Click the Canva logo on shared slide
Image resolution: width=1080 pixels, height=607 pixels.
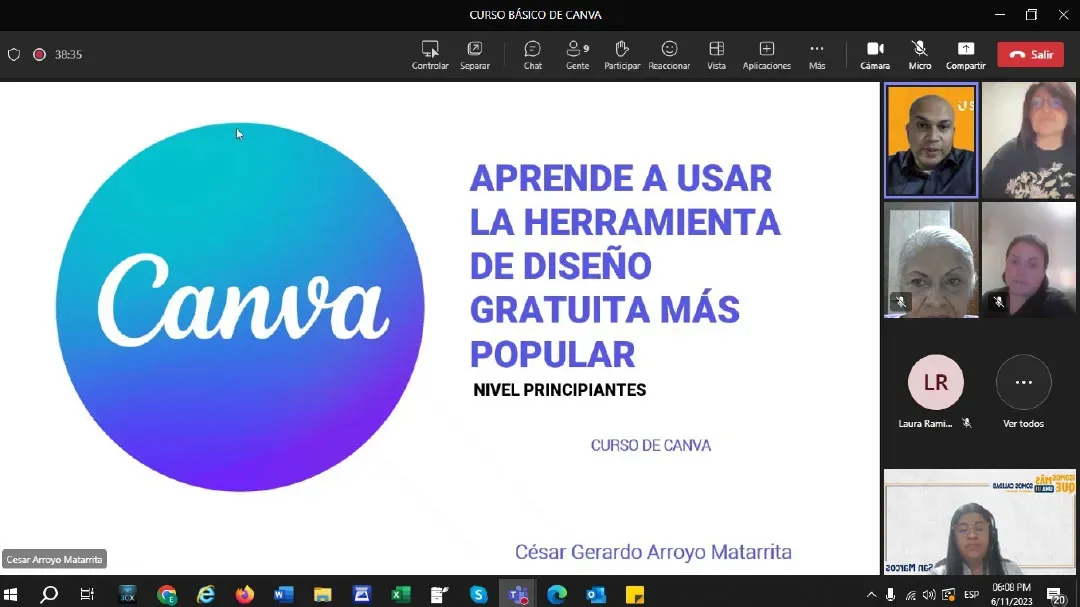(x=240, y=307)
